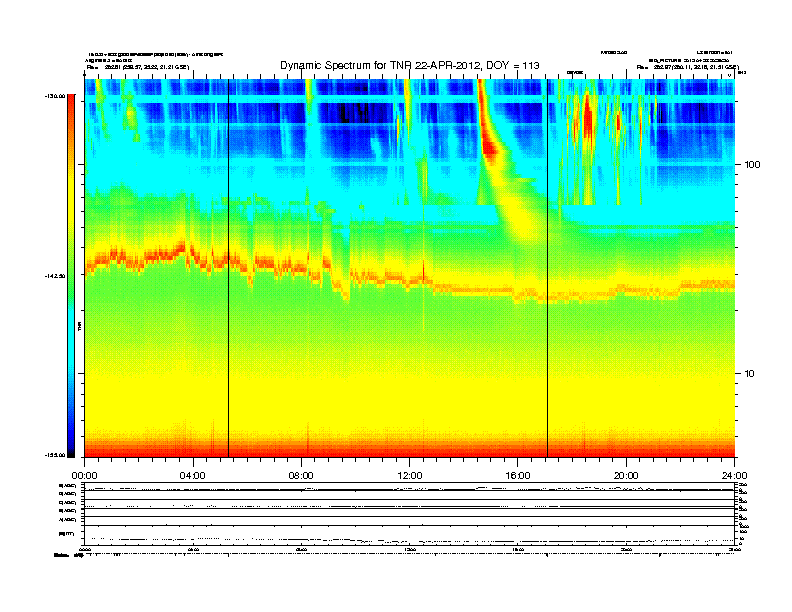Viewport: 792px width, 612px height.
Task: Click the 12:00 time axis label
Action: (410, 476)
